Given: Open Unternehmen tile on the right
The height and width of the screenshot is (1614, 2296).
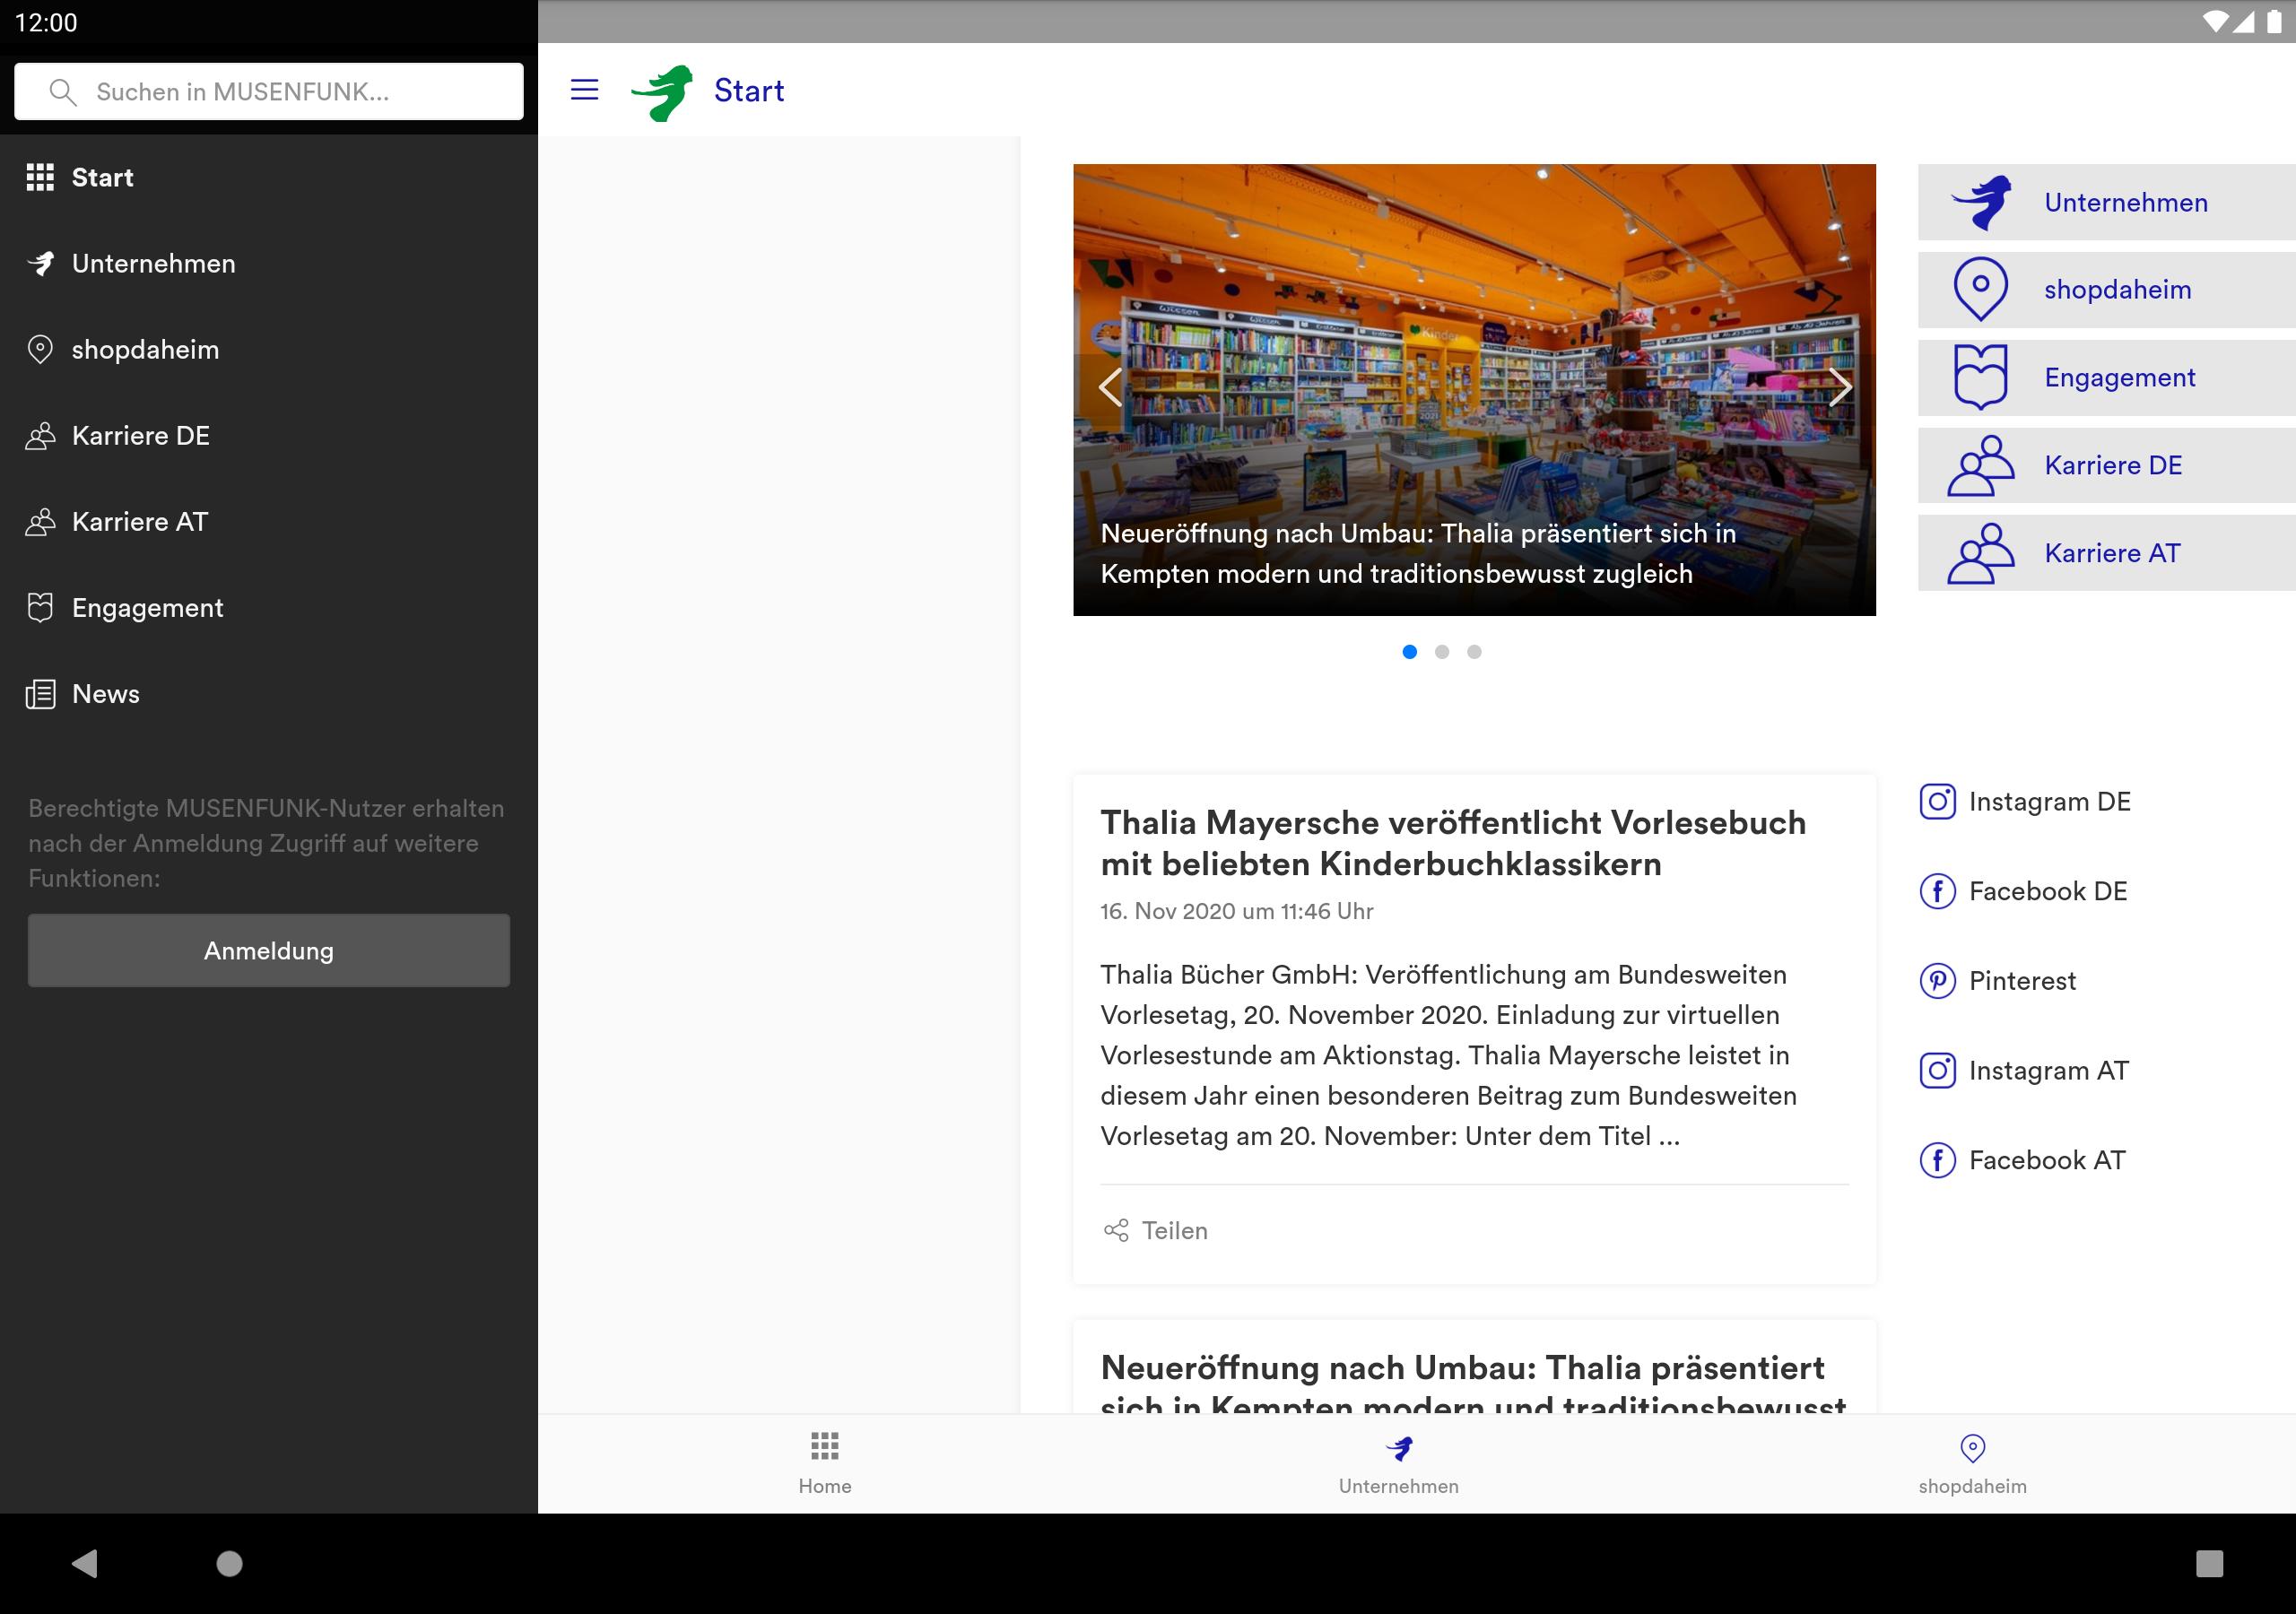Looking at the screenshot, I should pyautogui.click(x=2107, y=202).
